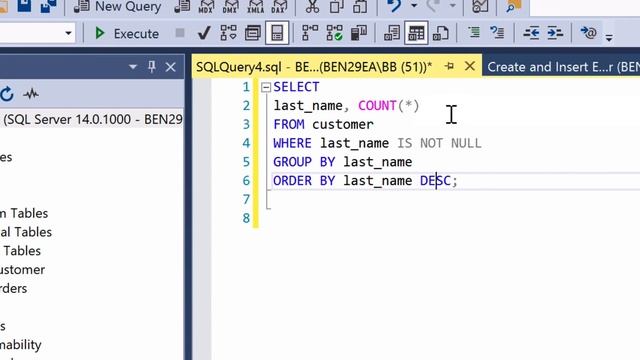Click the Save file icon

click(x=24, y=6)
